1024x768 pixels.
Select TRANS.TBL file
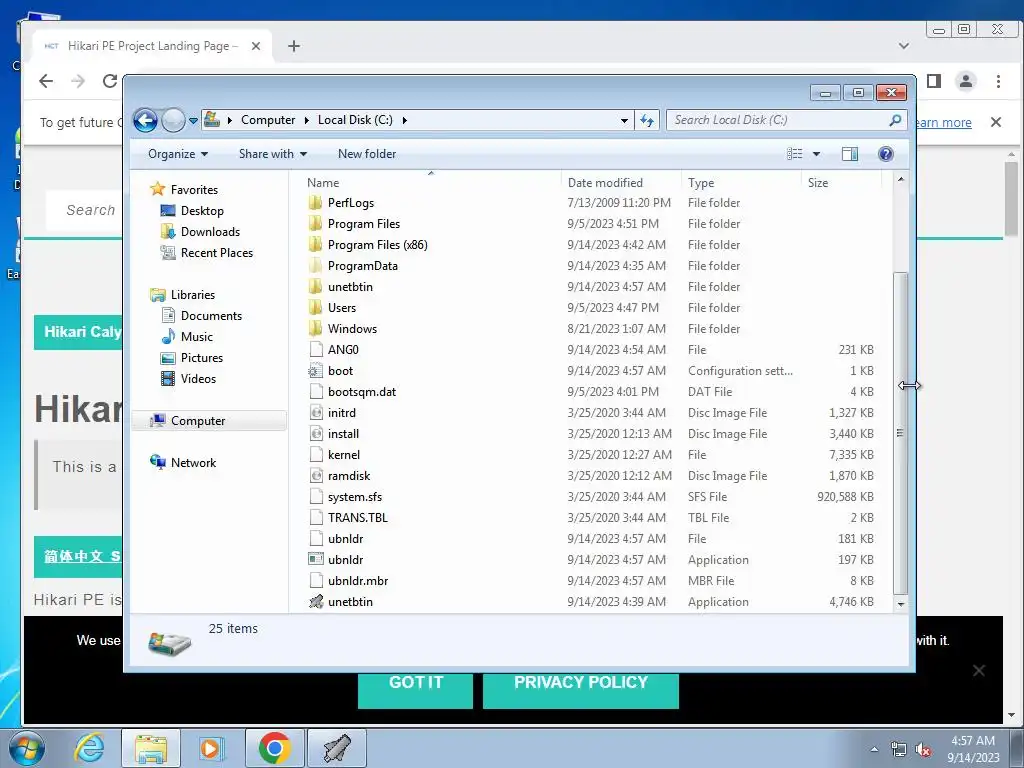tap(357, 518)
